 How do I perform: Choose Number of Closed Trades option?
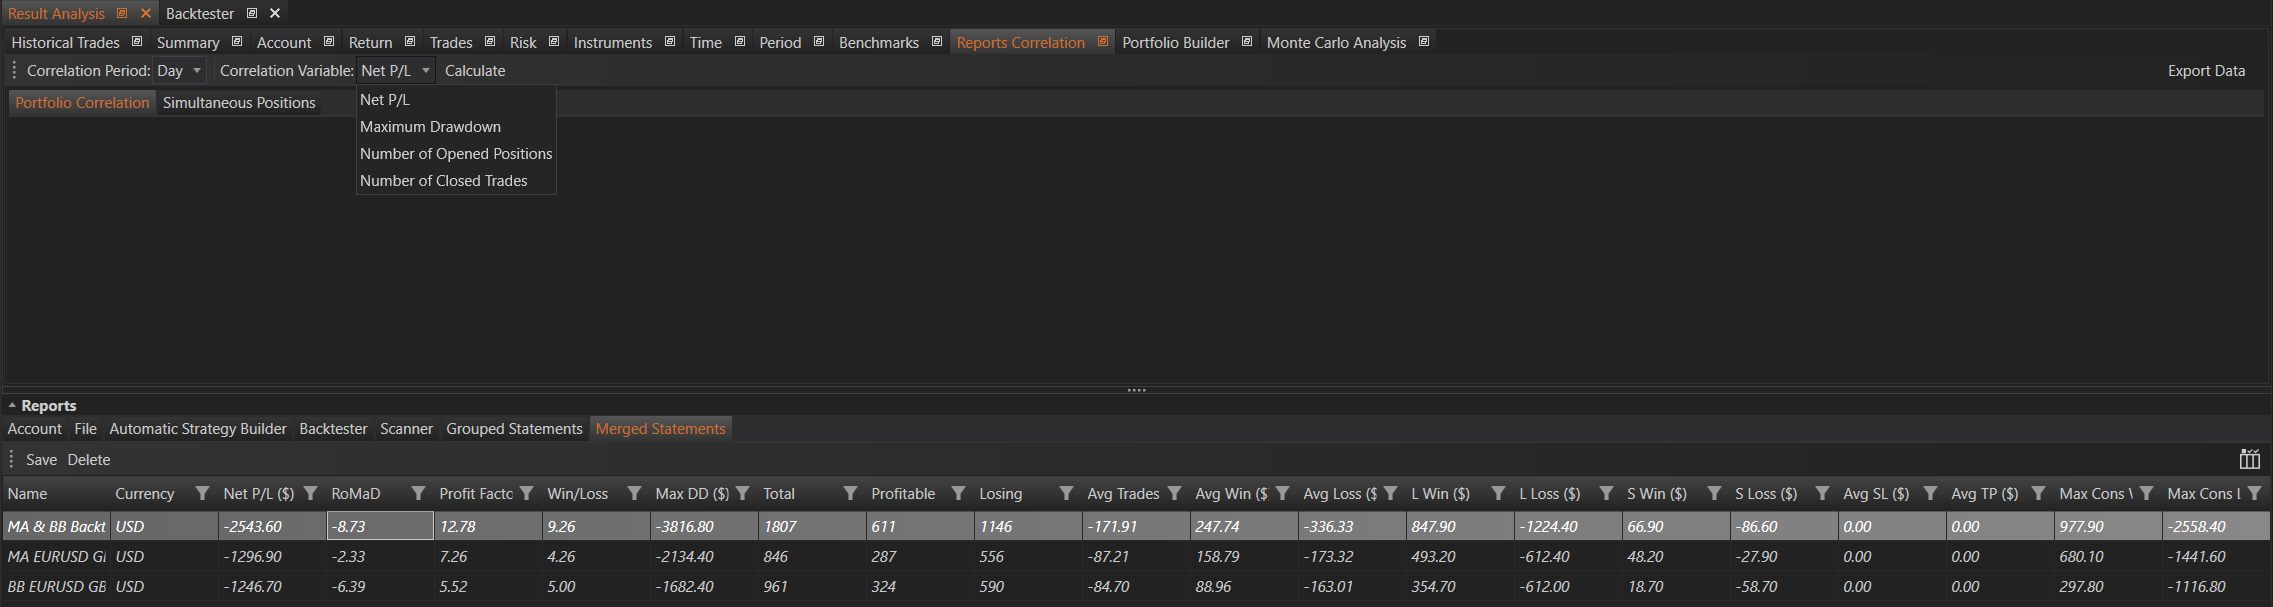pyautogui.click(x=443, y=181)
